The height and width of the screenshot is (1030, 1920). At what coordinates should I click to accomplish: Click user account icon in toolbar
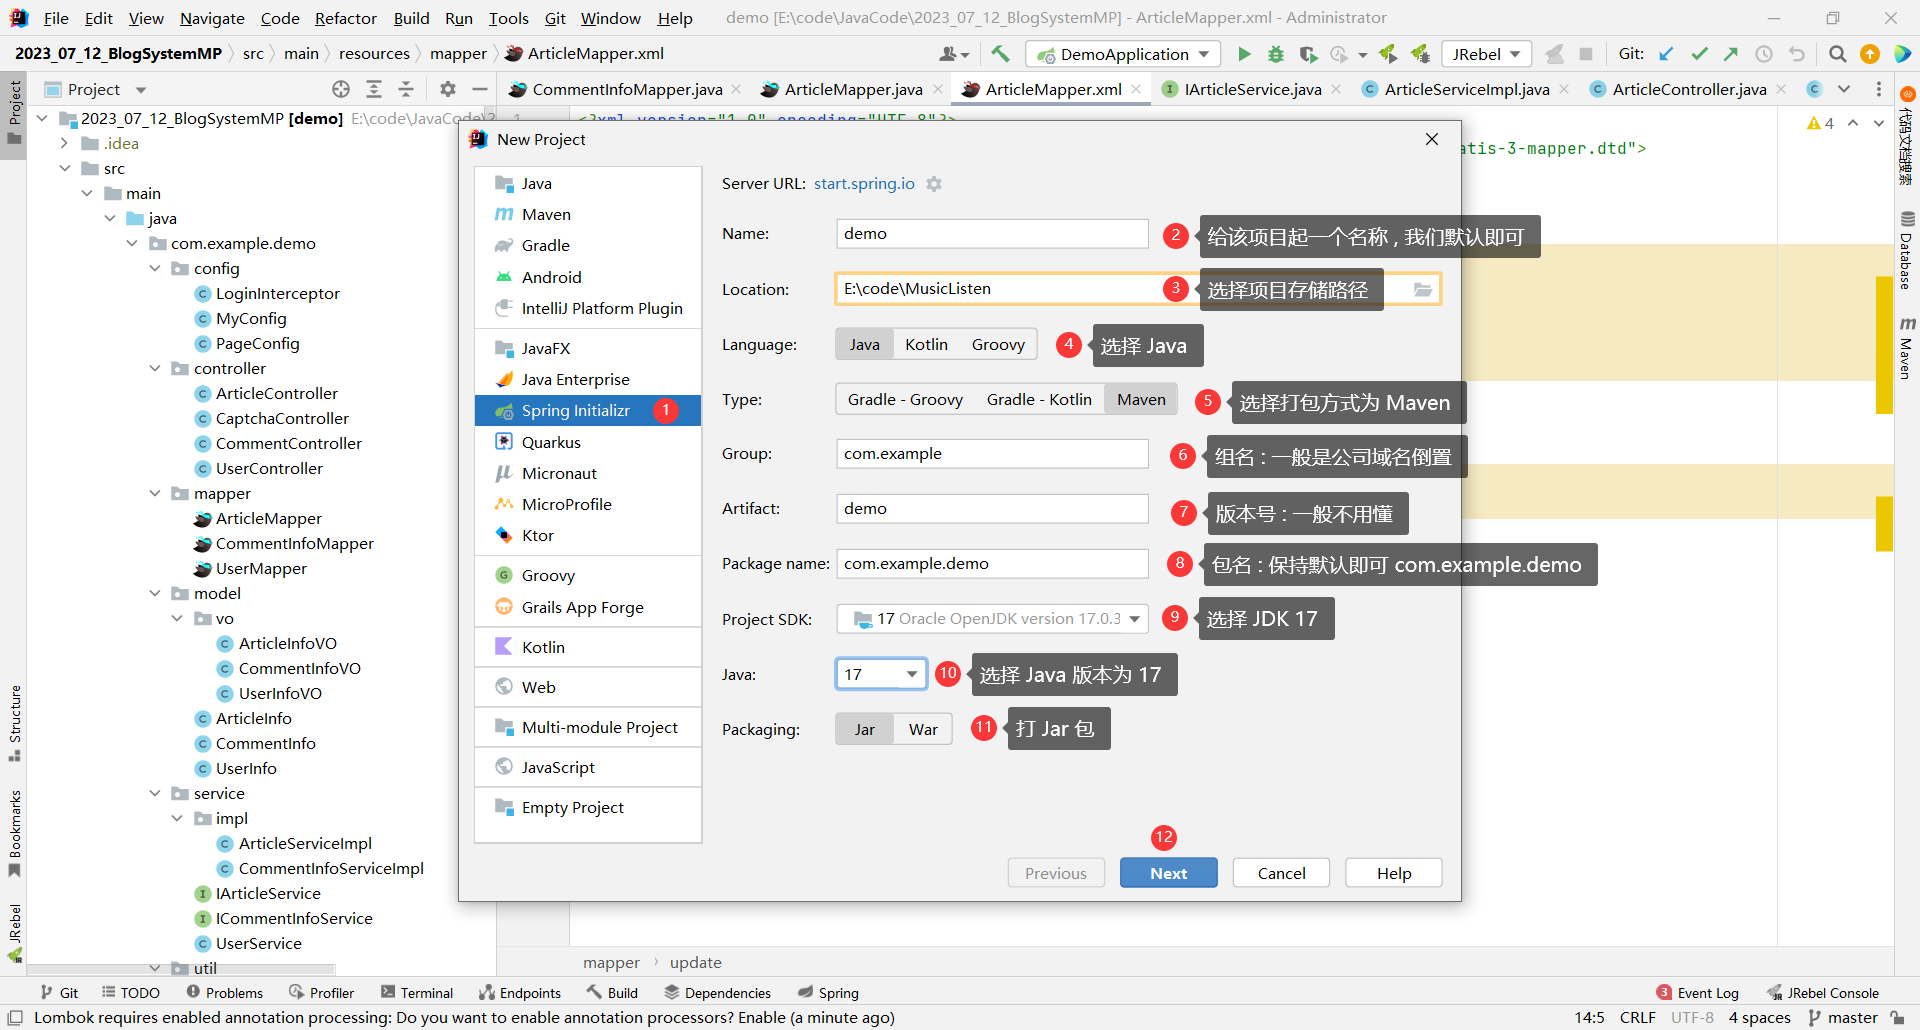[x=953, y=54]
